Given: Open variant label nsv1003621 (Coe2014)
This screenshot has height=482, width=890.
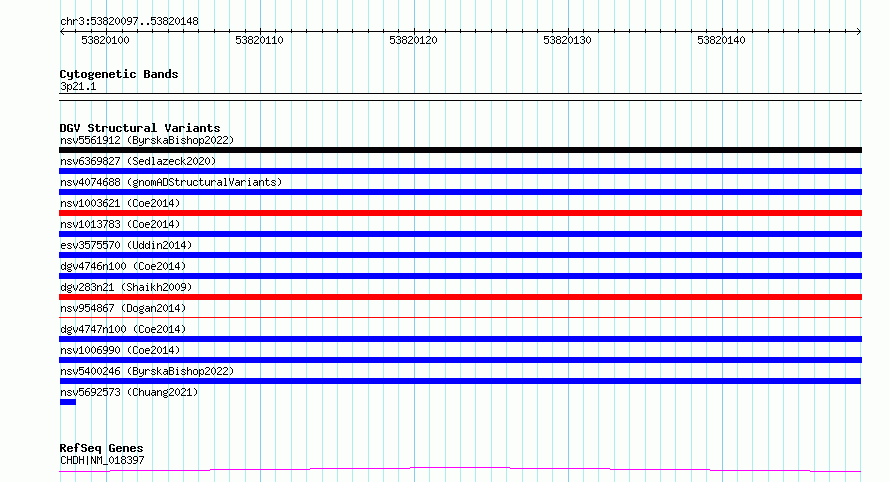Looking at the screenshot, I should pos(120,203).
